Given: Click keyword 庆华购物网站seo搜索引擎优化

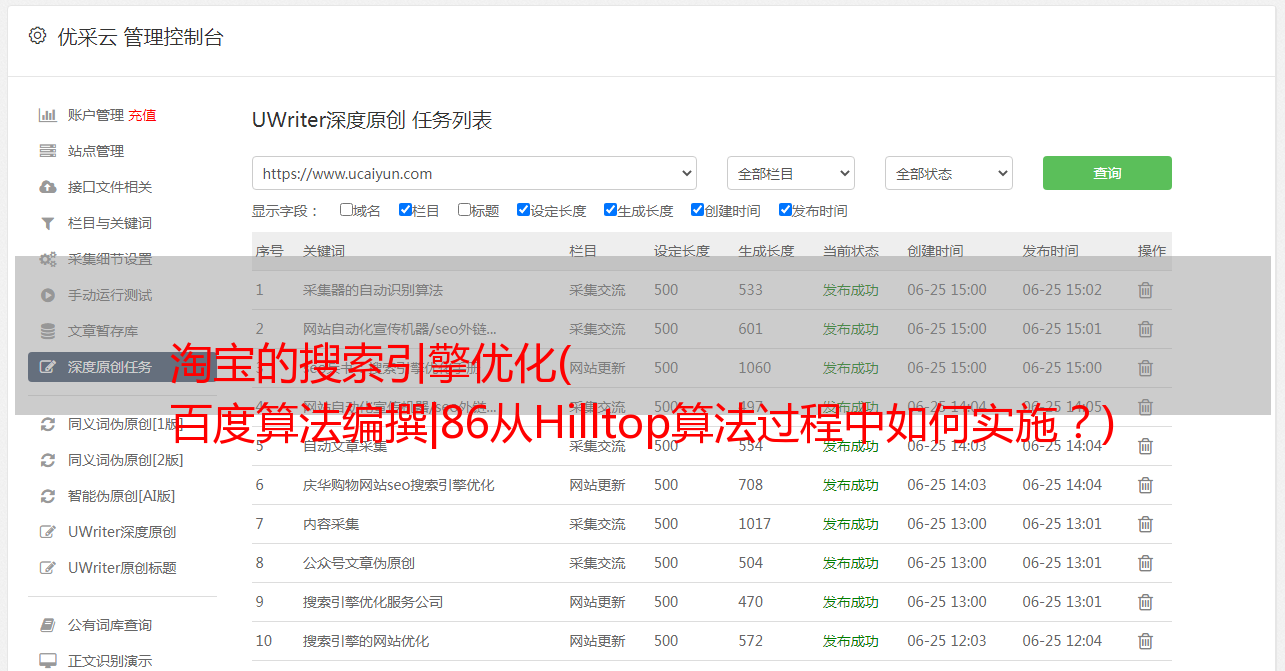Looking at the screenshot, I should (399, 485).
